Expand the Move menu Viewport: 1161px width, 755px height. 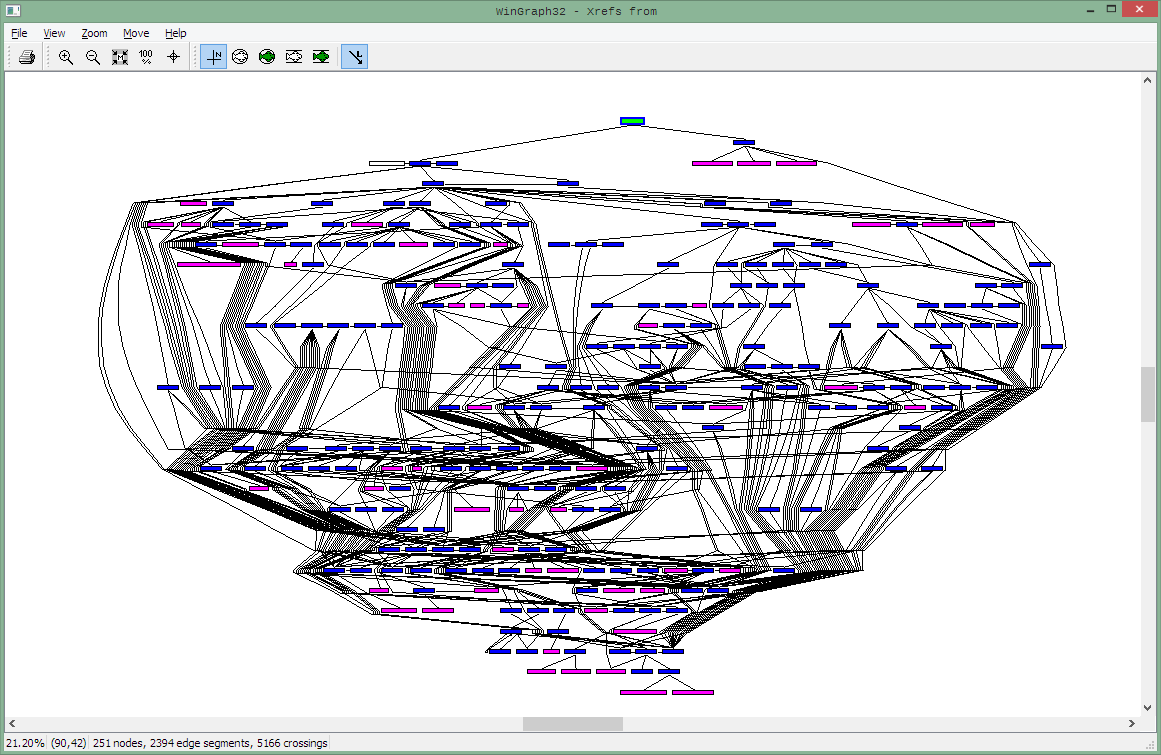point(136,33)
